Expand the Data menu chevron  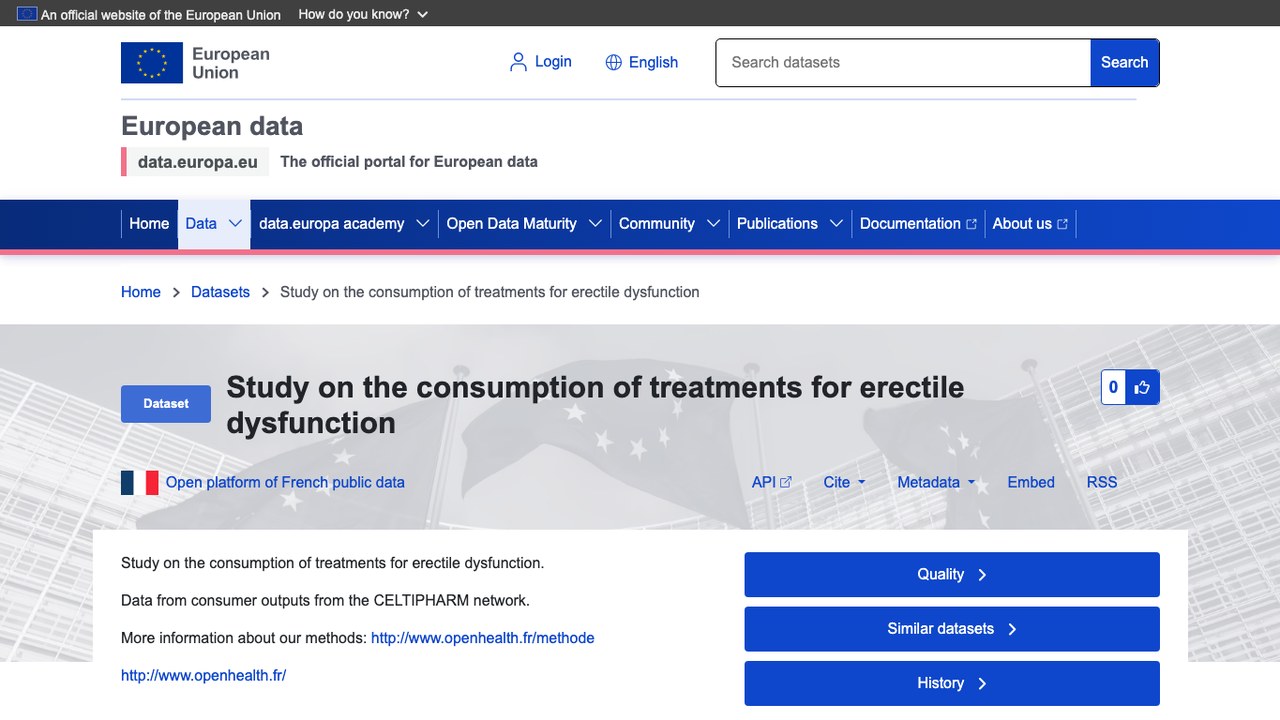point(236,223)
